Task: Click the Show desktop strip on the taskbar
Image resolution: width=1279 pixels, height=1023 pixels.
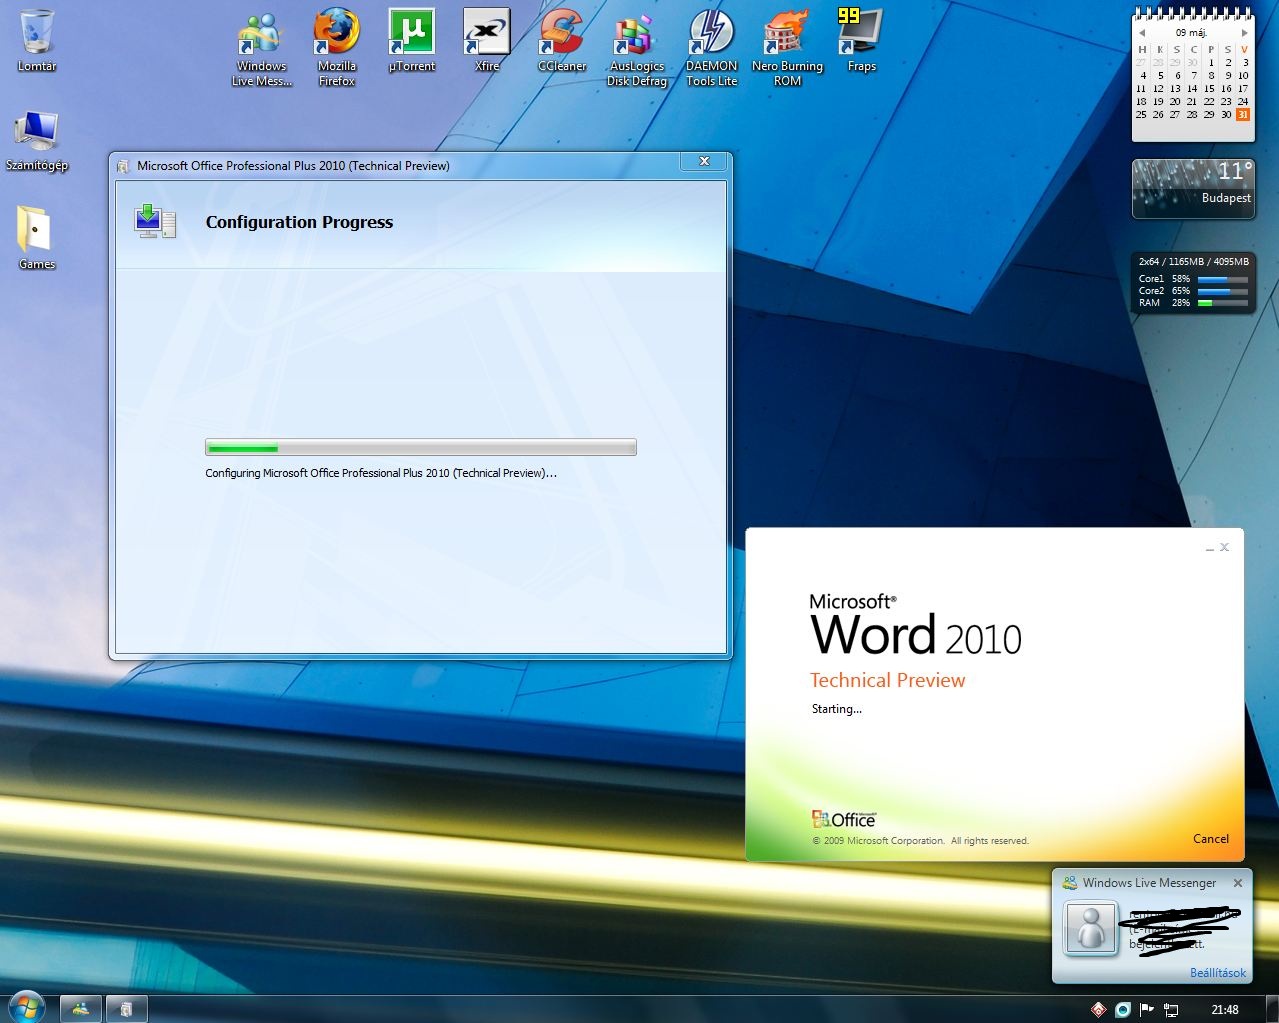Action: point(1272,1009)
